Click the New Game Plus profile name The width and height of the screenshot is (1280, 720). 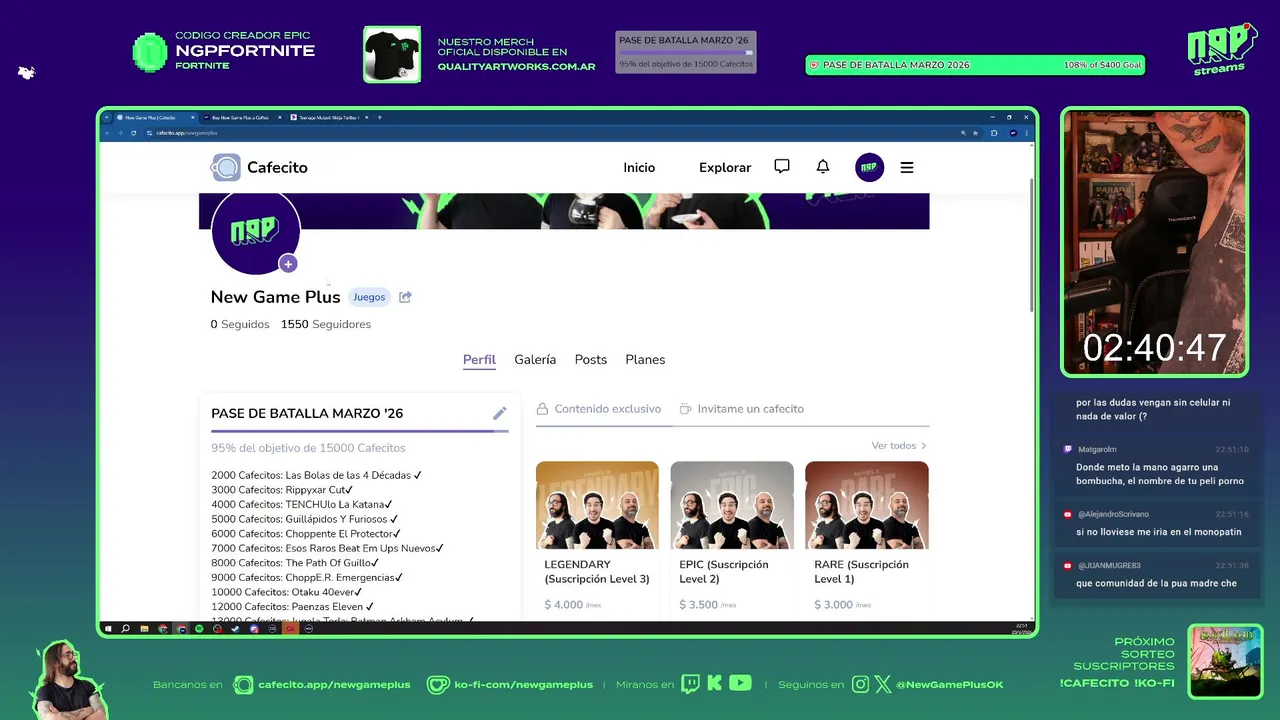tap(275, 297)
